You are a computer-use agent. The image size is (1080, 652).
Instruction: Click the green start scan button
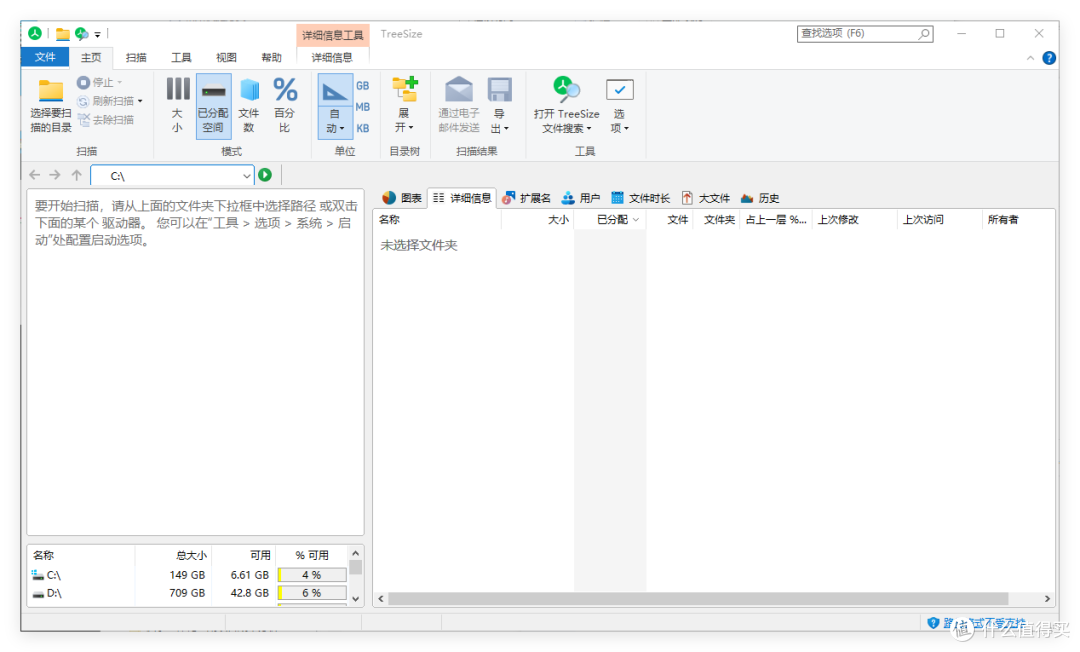[x=265, y=176]
